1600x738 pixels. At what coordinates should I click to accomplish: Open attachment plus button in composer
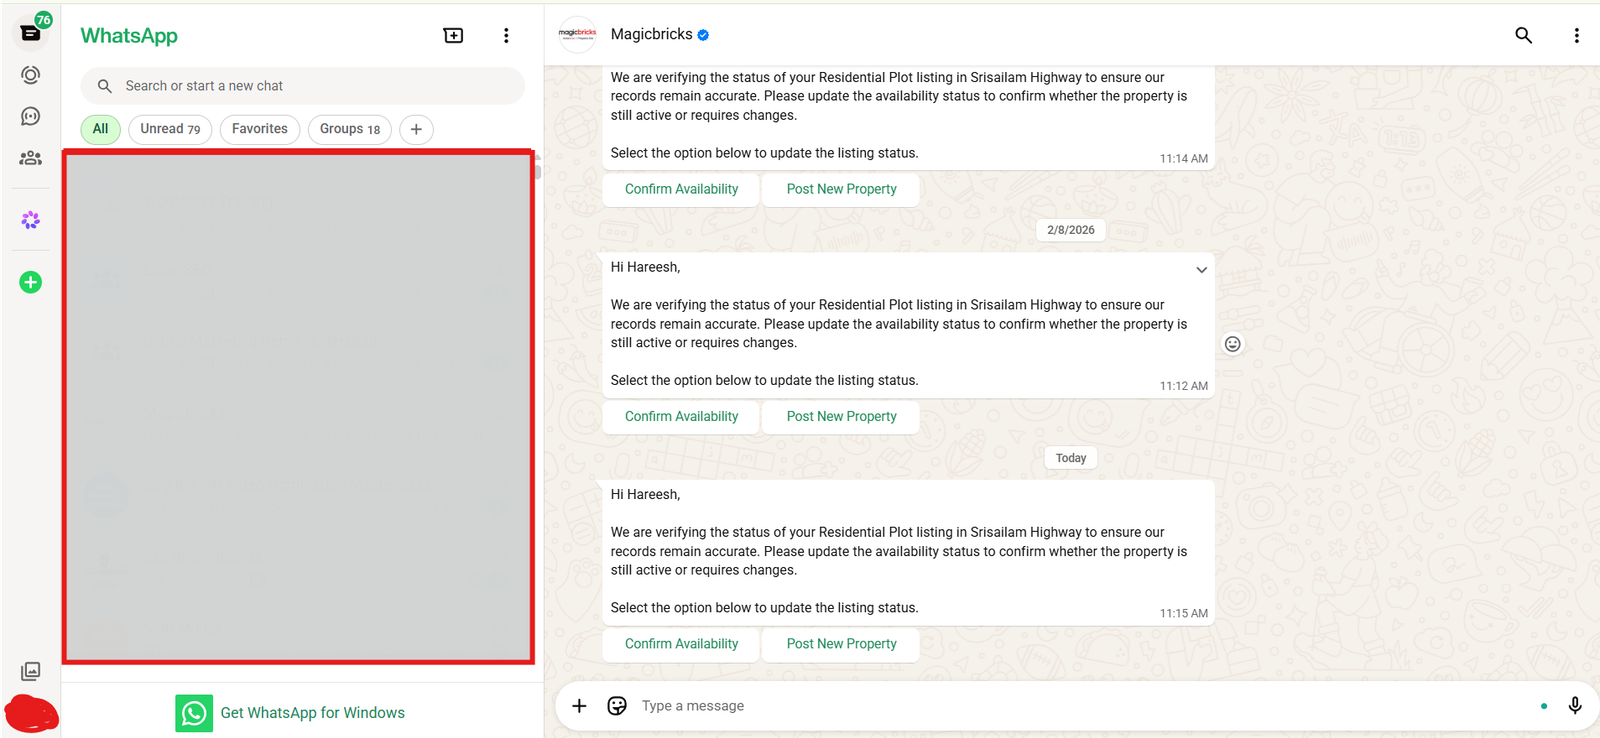[579, 706]
